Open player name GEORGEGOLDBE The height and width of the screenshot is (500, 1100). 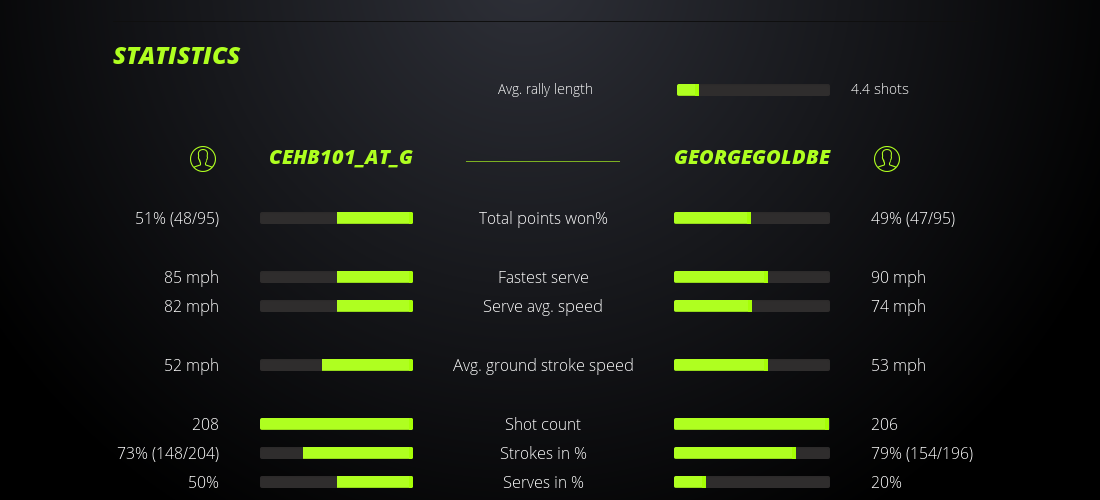(x=752, y=158)
